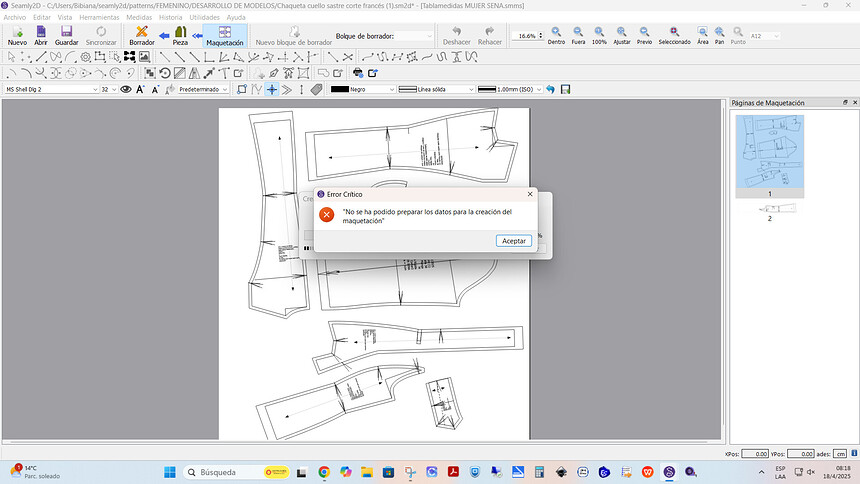Save the pattern using Guardar
The image size is (860, 484).
pos(66,36)
